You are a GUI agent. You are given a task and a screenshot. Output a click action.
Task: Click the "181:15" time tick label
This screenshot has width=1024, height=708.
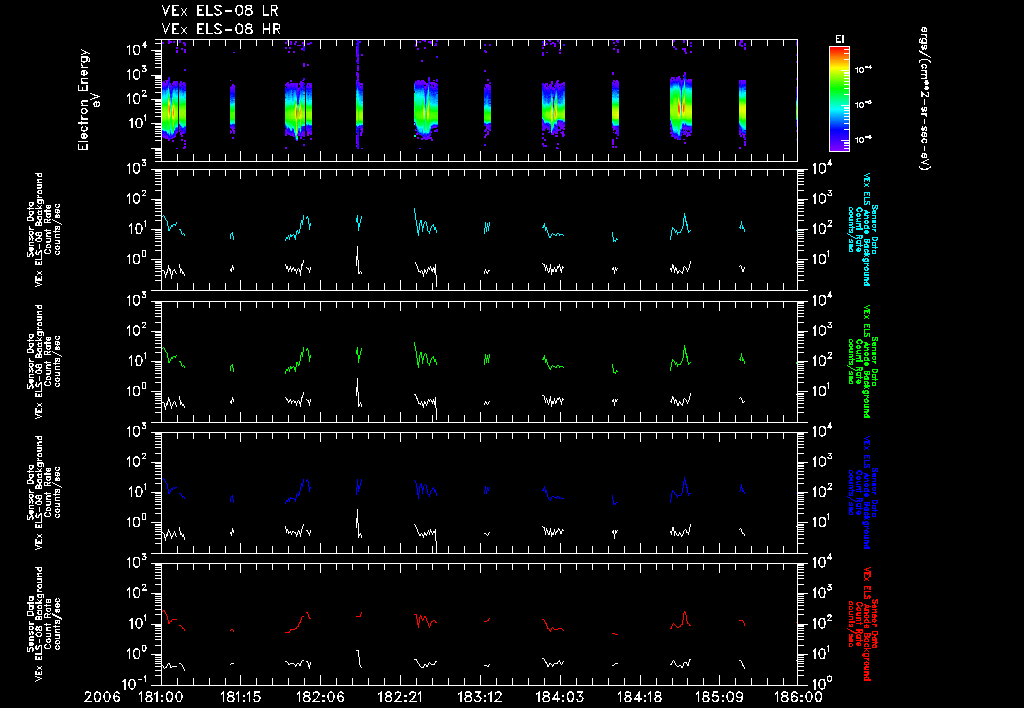click(240, 698)
